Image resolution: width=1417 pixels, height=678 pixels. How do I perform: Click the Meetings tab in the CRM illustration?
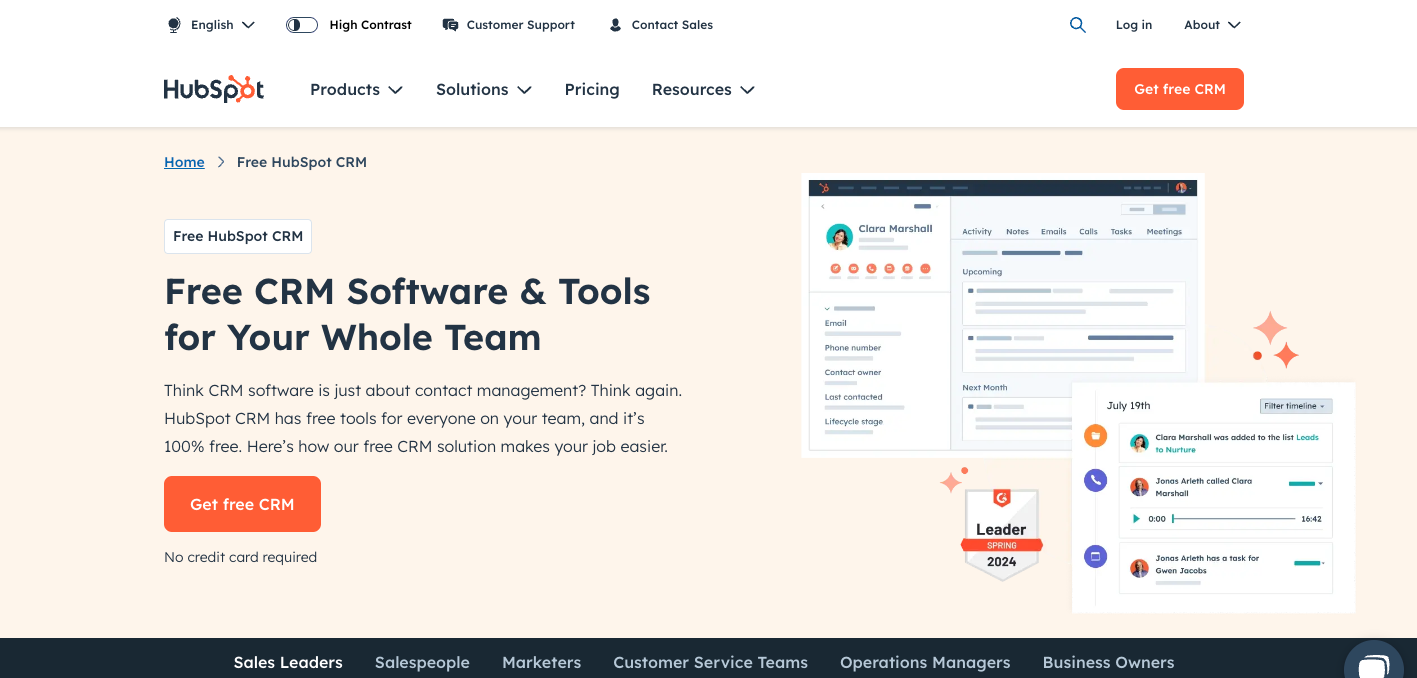tap(1164, 232)
